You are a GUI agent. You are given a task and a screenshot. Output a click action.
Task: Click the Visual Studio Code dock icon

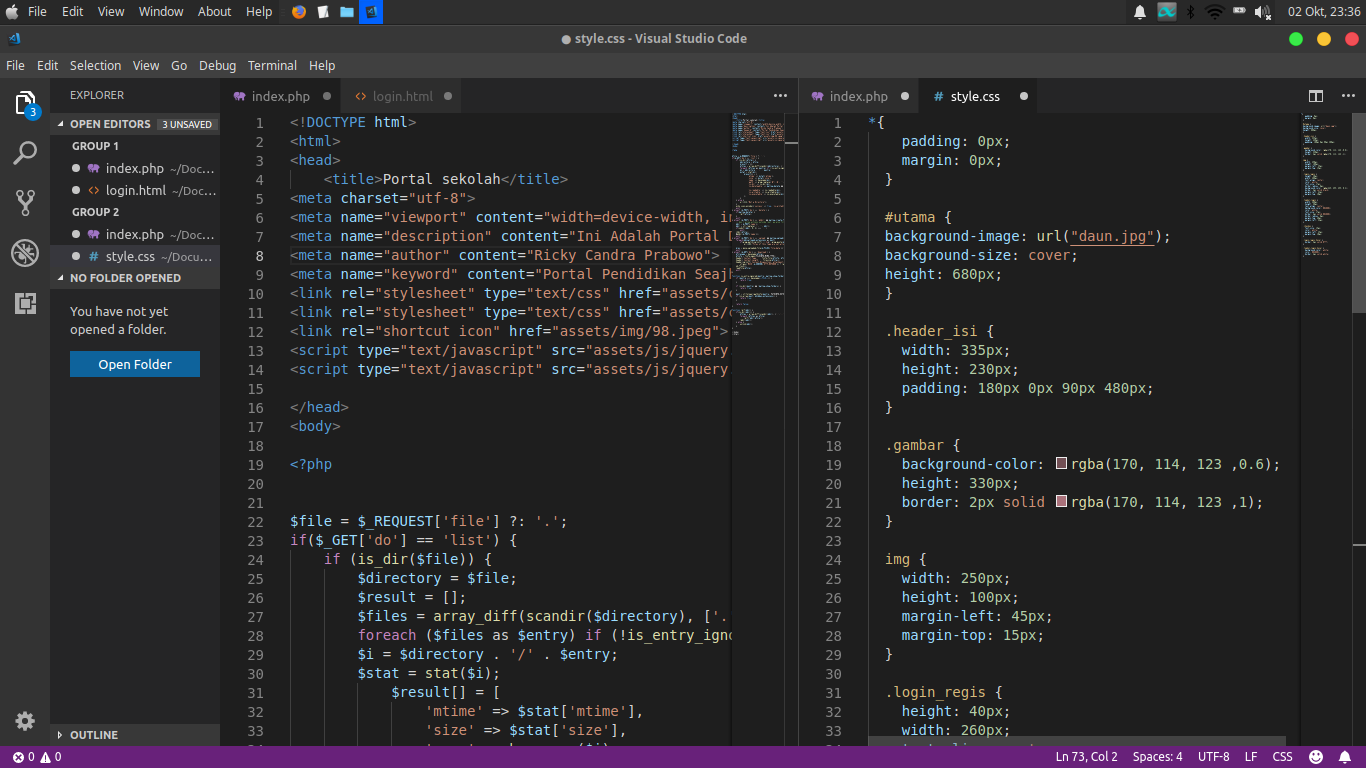[x=371, y=12]
